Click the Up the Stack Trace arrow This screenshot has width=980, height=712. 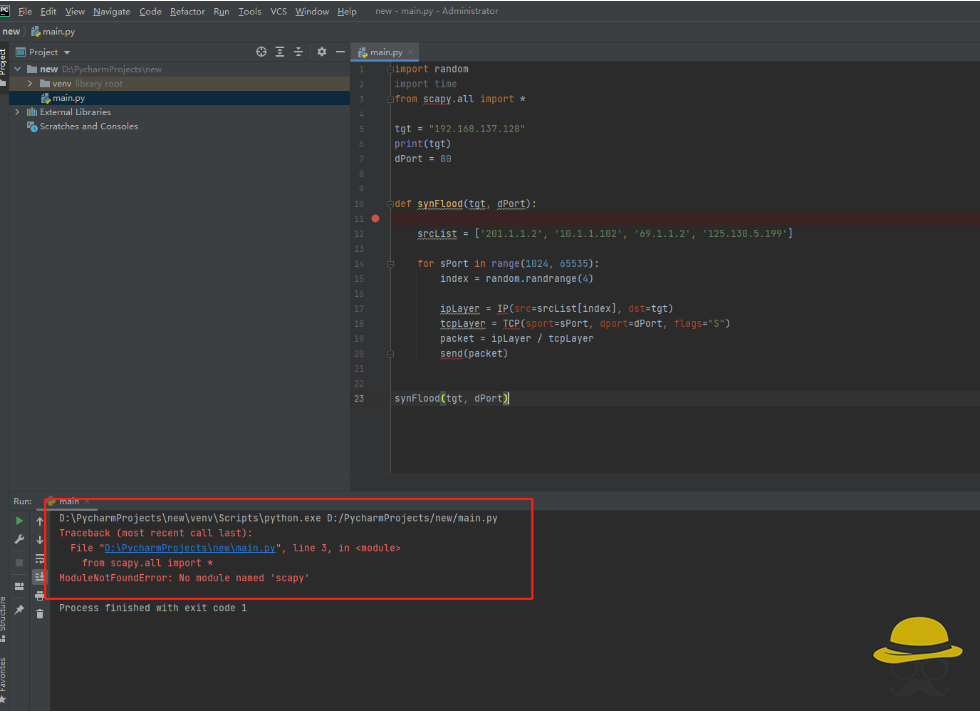[40, 521]
